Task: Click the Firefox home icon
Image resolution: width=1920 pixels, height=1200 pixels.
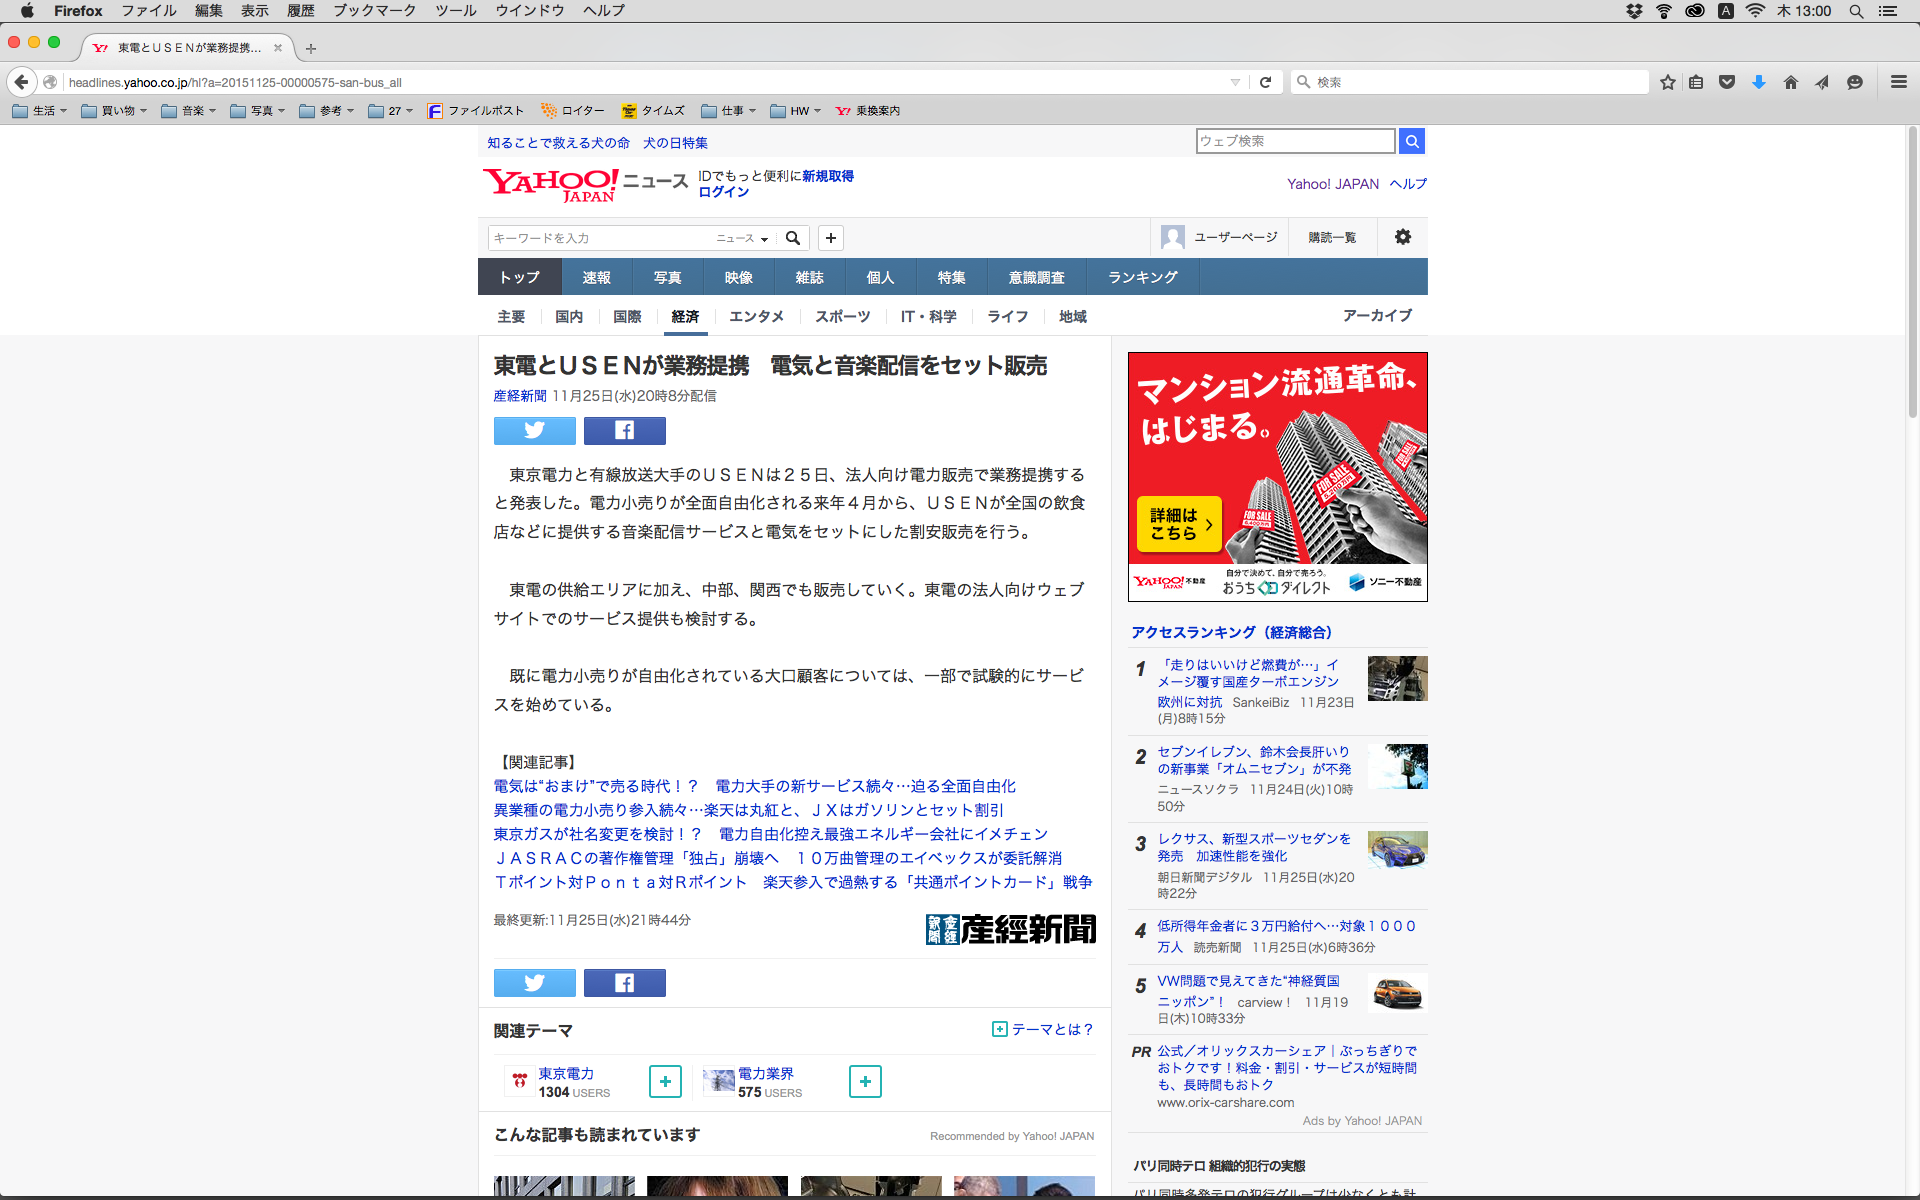Action: coord(1790,82)
